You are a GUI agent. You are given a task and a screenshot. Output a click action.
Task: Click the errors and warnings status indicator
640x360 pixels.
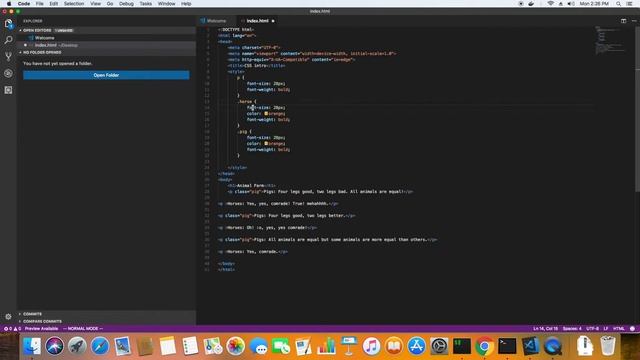click(x=12, y=329)
